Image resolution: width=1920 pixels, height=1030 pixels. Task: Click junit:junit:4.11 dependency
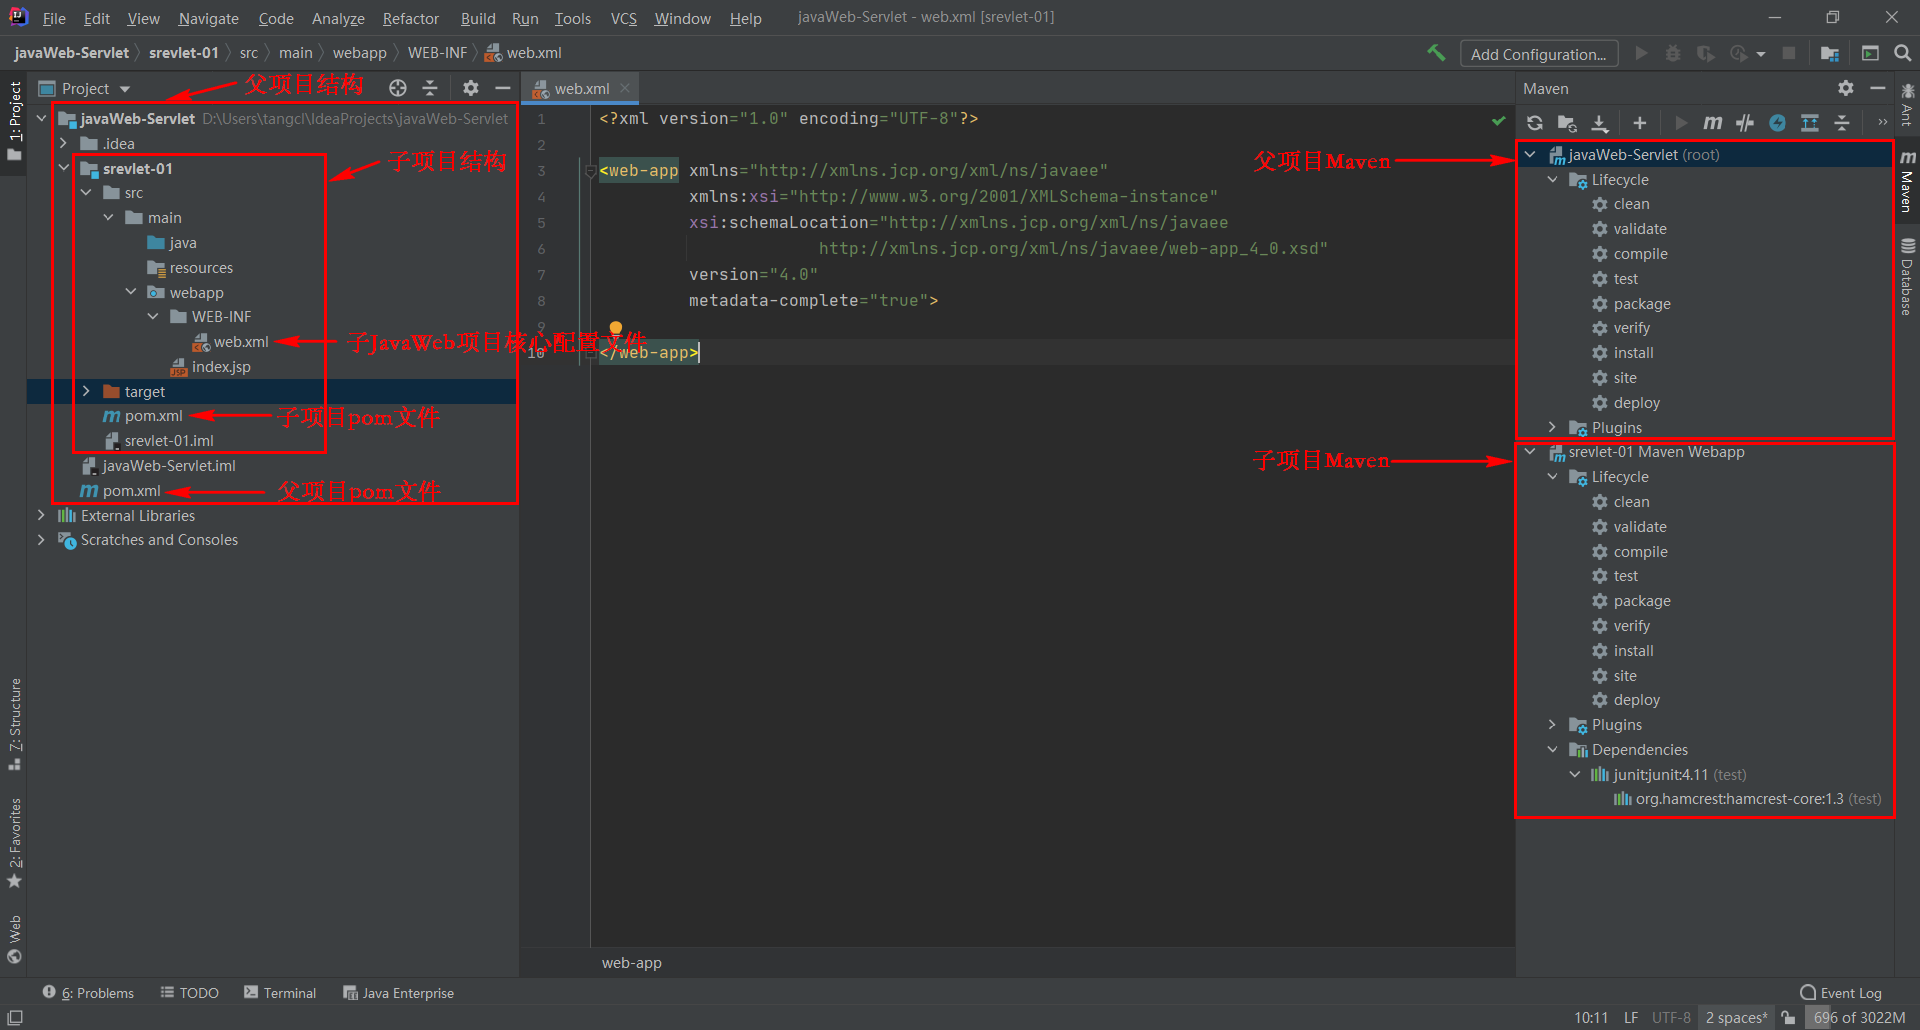1660,774
